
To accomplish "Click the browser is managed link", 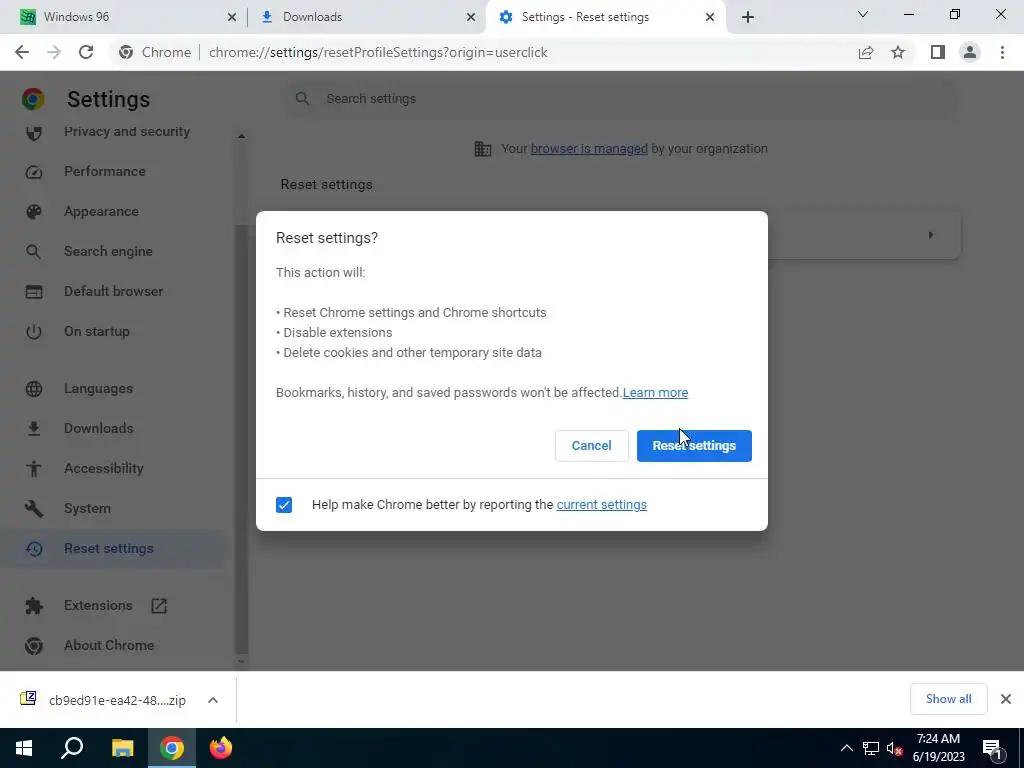I will (x=589, y=149).
